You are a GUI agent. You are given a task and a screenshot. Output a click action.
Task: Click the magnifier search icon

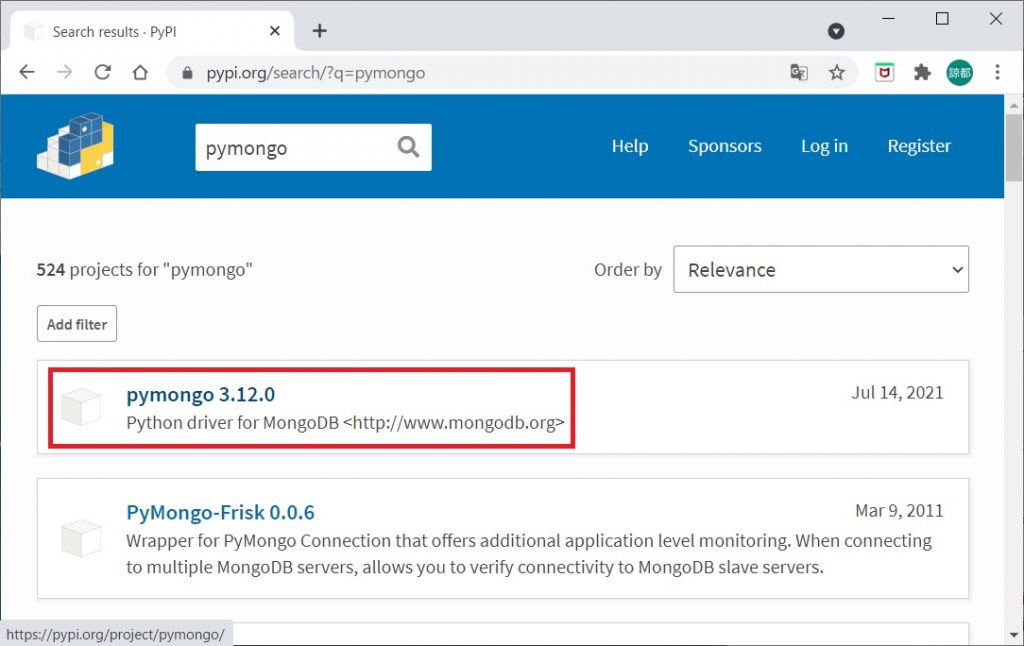click(x=408, y=147)
